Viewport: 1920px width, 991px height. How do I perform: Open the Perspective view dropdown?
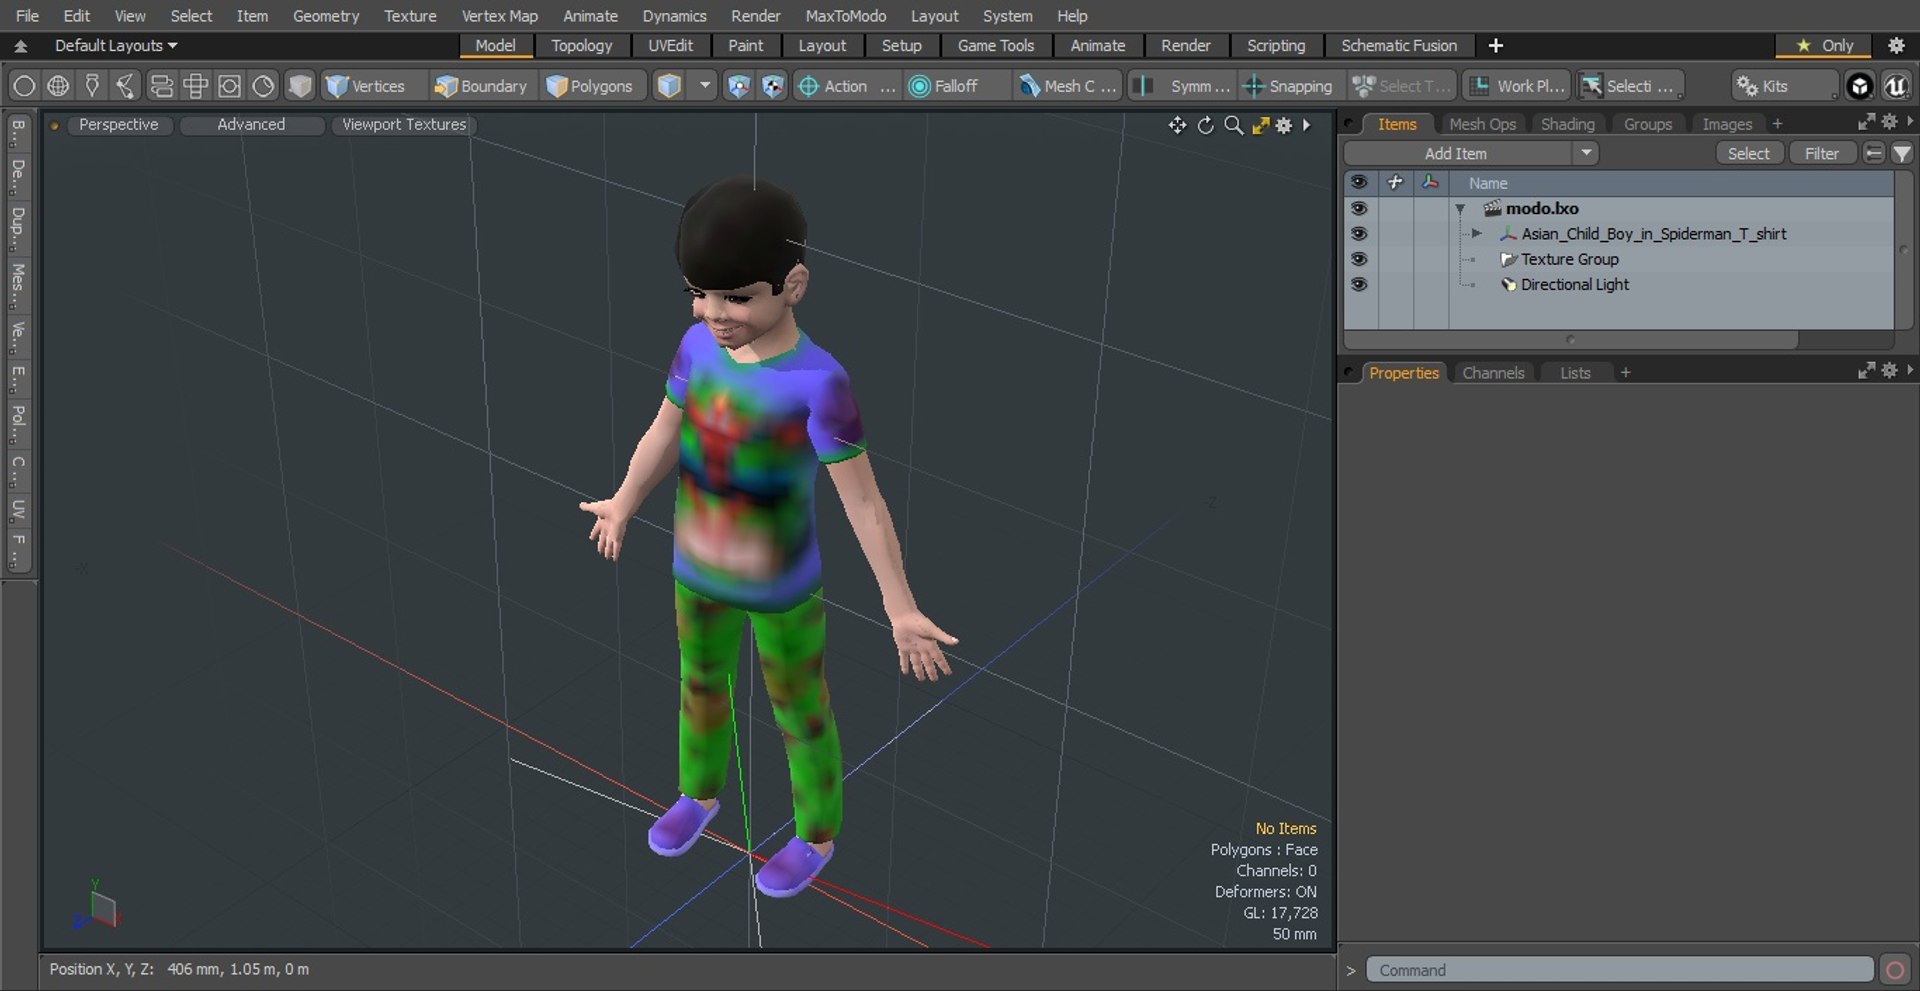(x=118, y=125)
